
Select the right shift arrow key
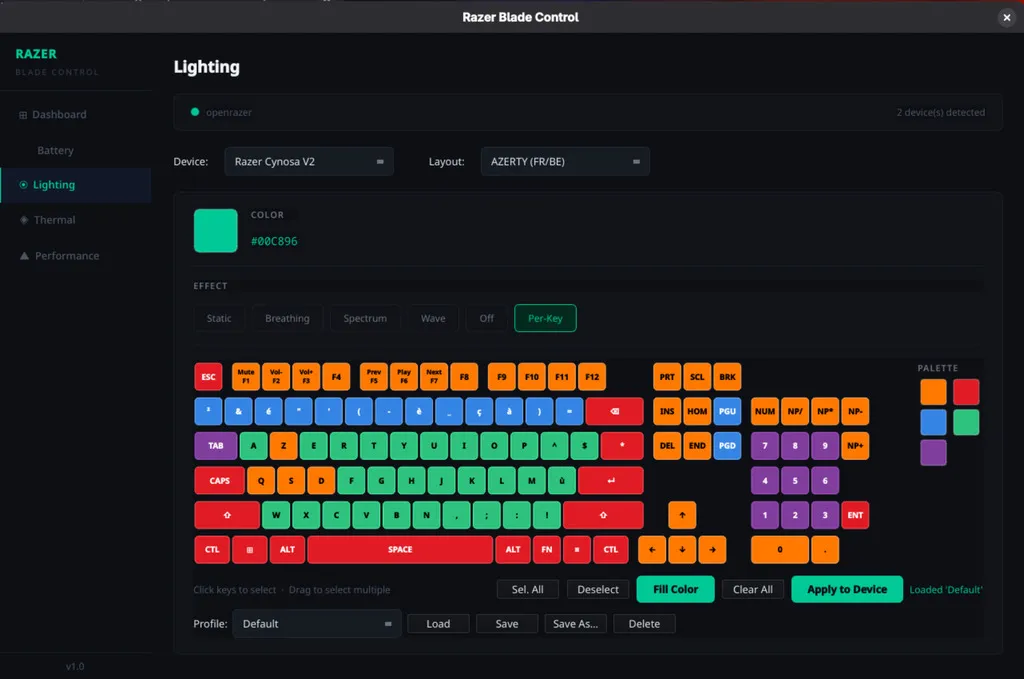tap(603, 515)
